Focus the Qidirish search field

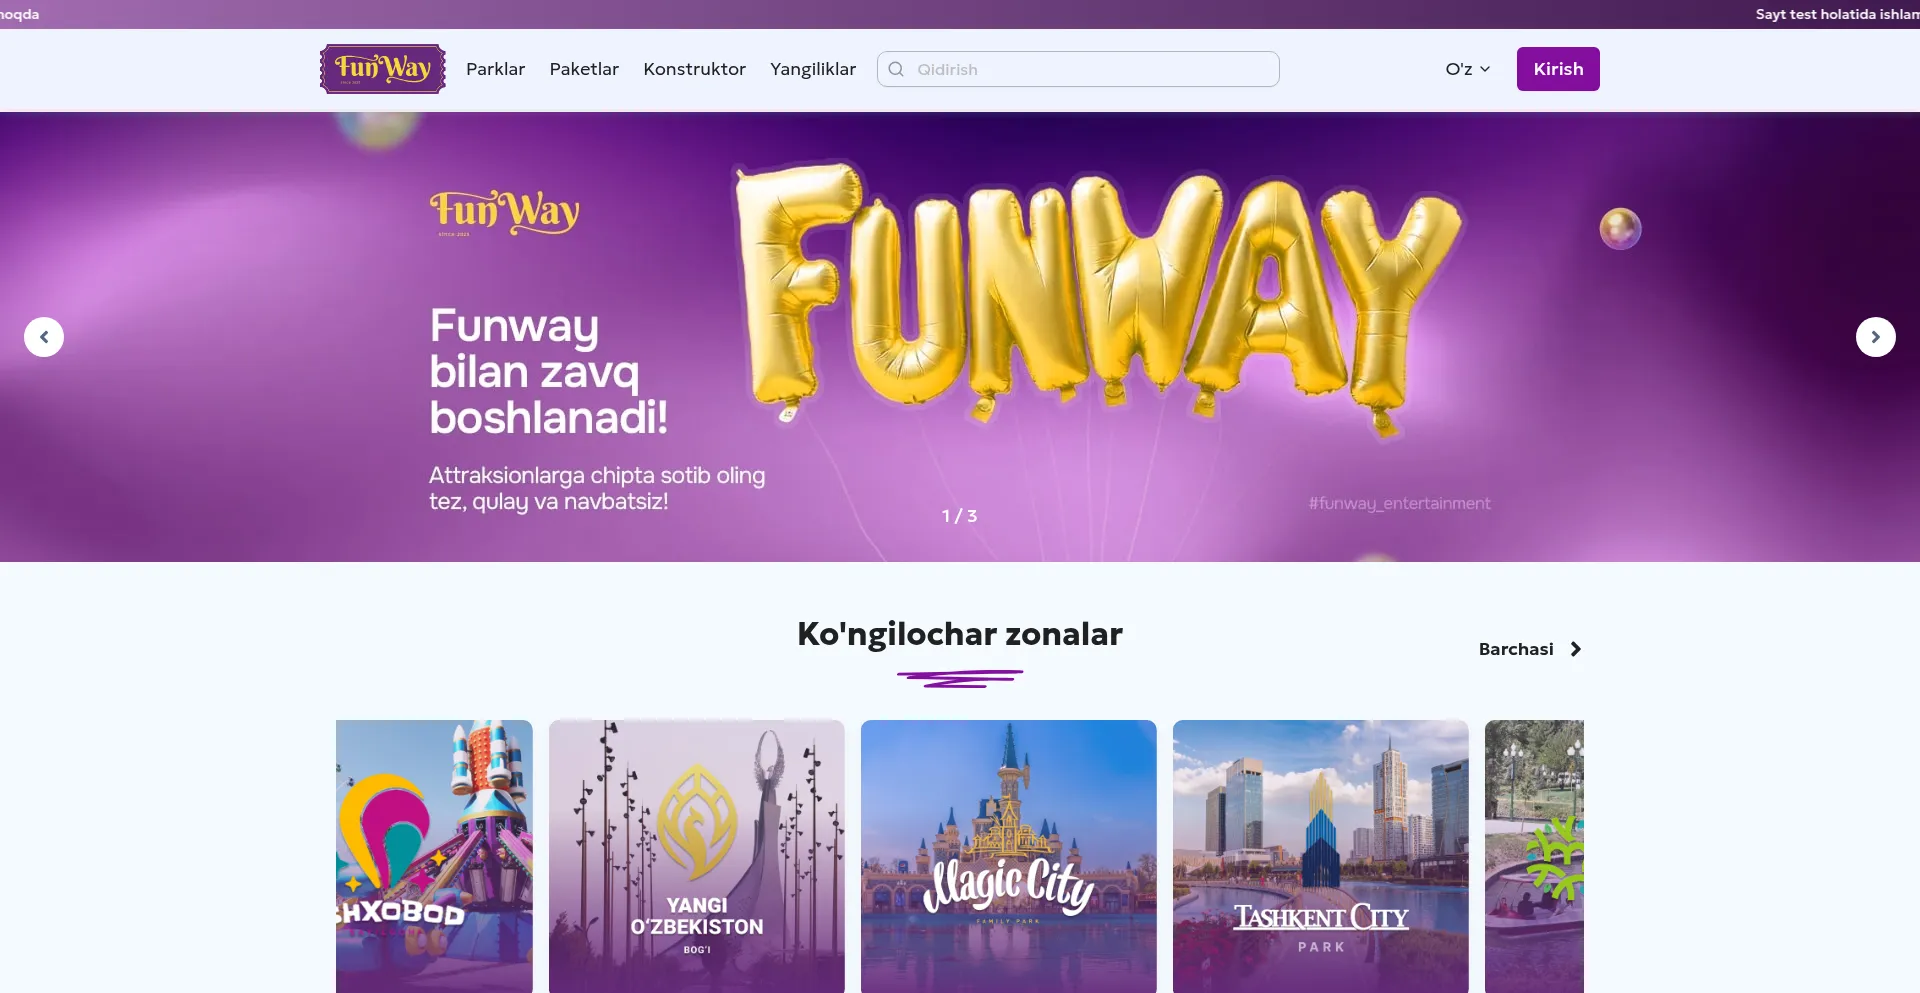pos(1078,69)
